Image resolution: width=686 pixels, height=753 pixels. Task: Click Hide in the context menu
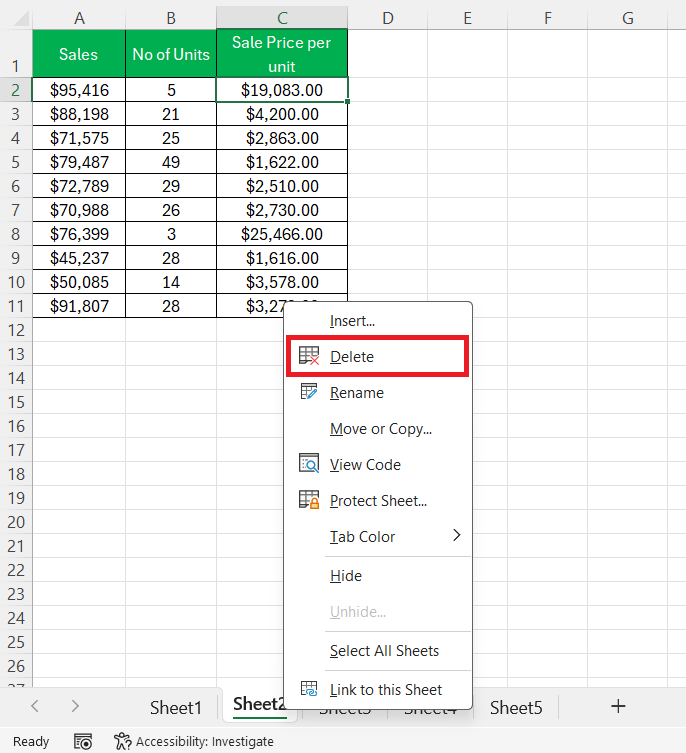click(x=377, y=575)
